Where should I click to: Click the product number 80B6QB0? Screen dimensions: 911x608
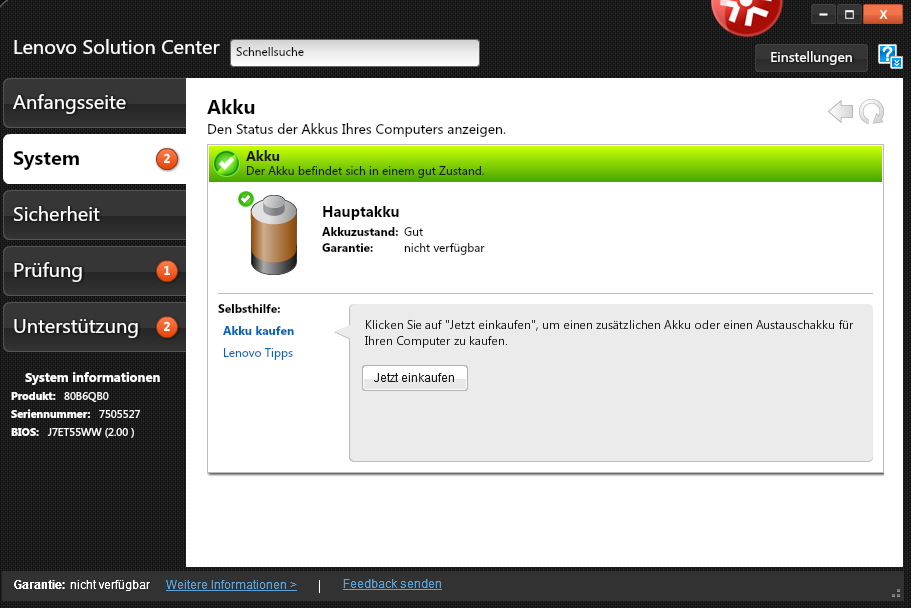pos(86,396)
